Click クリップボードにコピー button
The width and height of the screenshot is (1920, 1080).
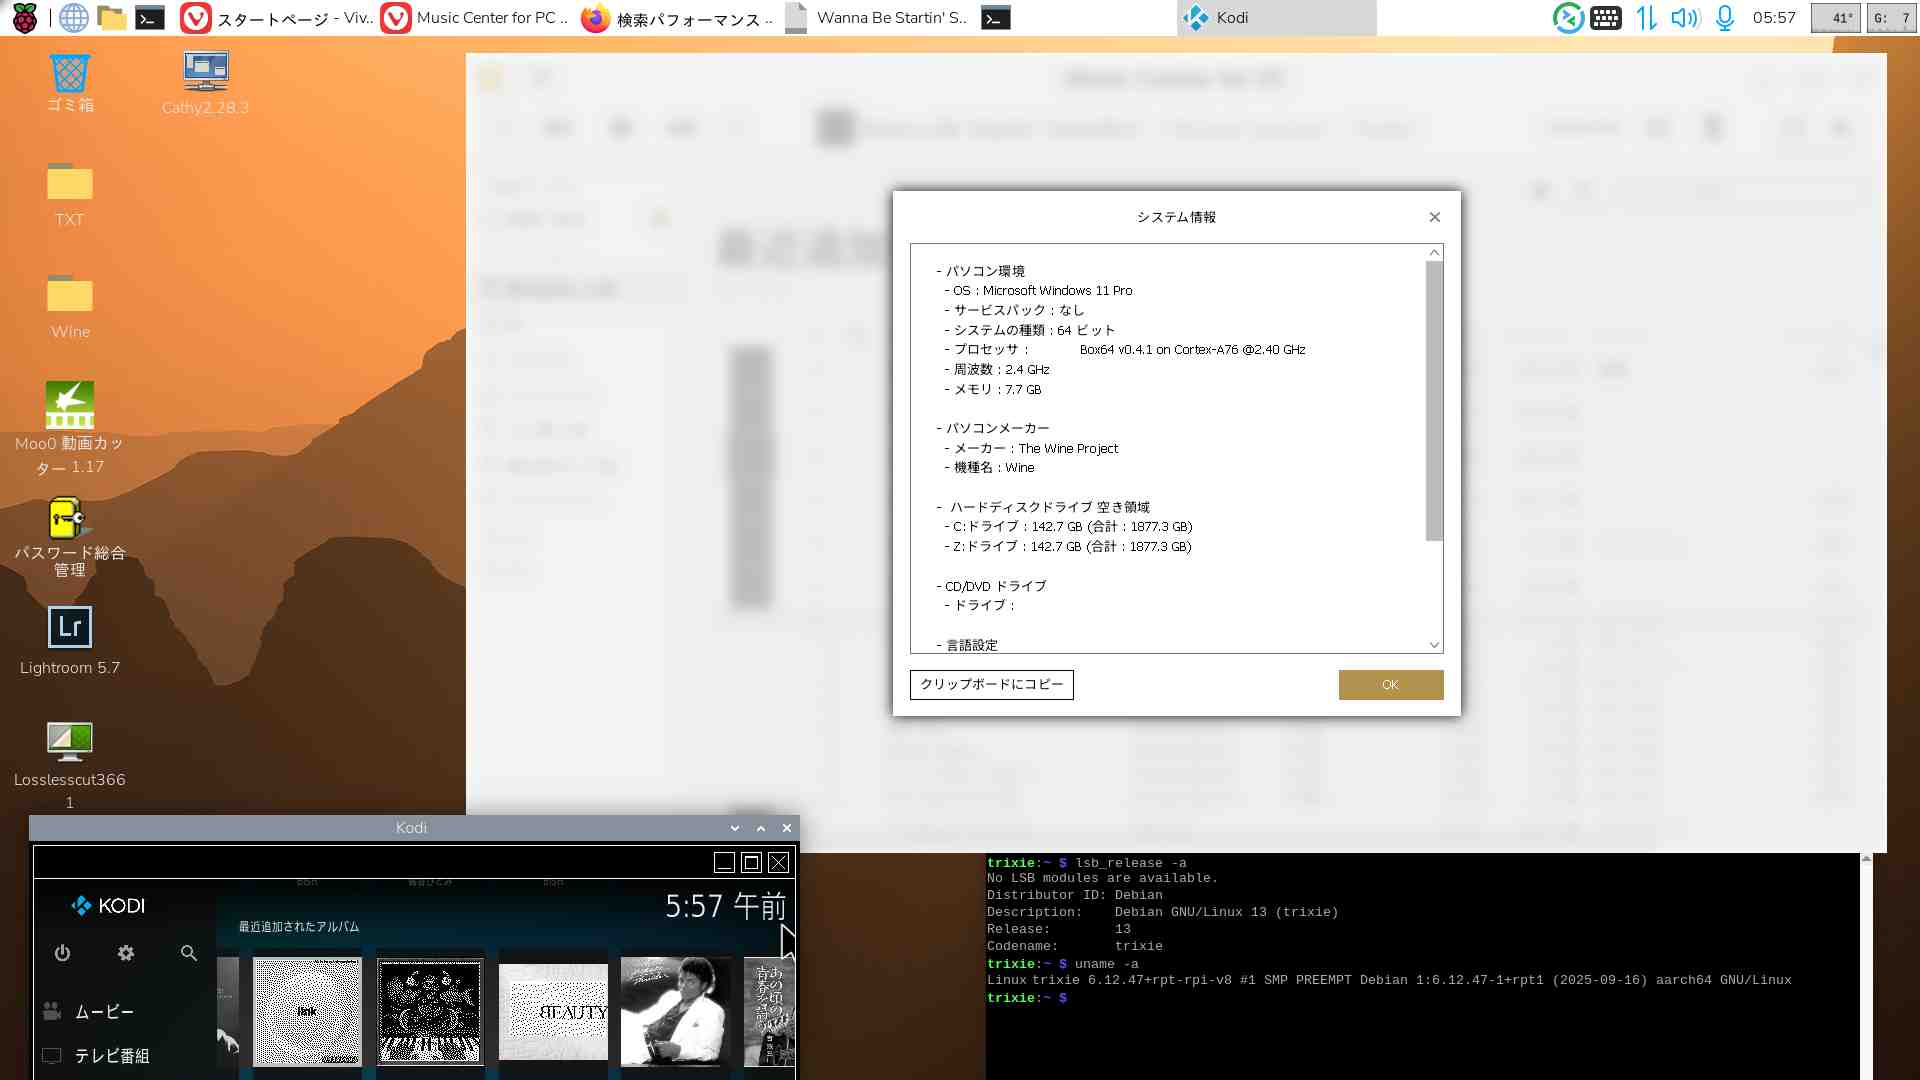991,685
